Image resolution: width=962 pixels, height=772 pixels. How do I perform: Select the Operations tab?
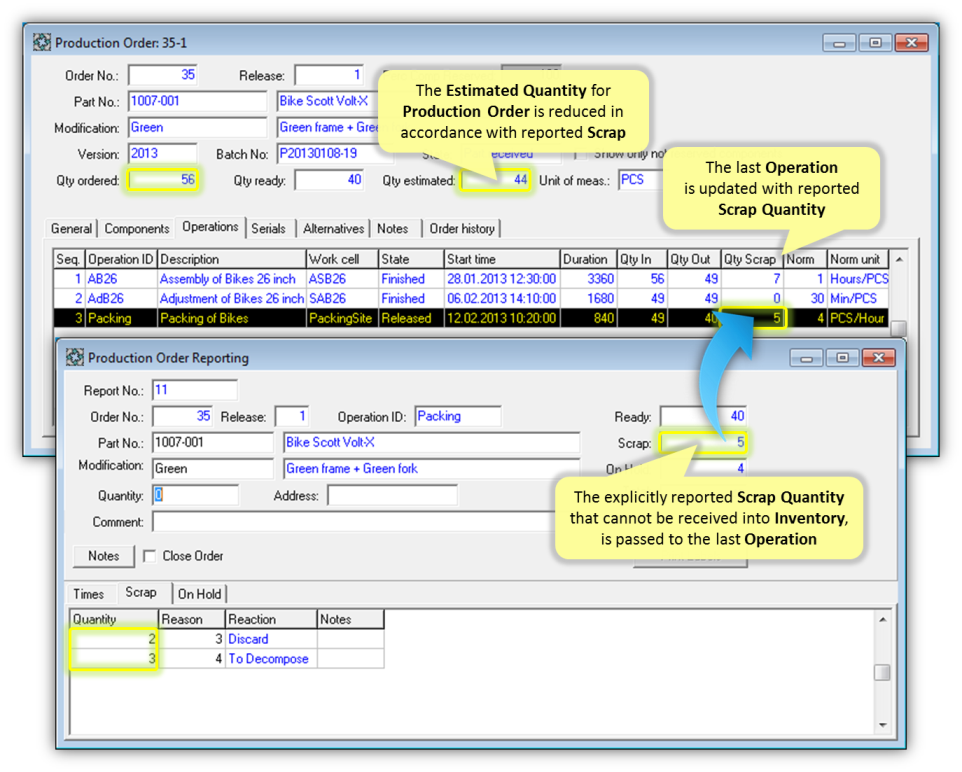click(x=210, y=227)
